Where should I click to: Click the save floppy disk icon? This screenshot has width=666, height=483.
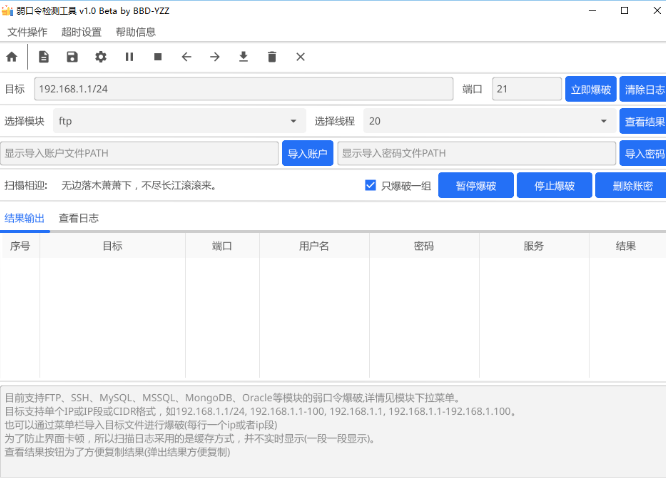coord(72,57)
